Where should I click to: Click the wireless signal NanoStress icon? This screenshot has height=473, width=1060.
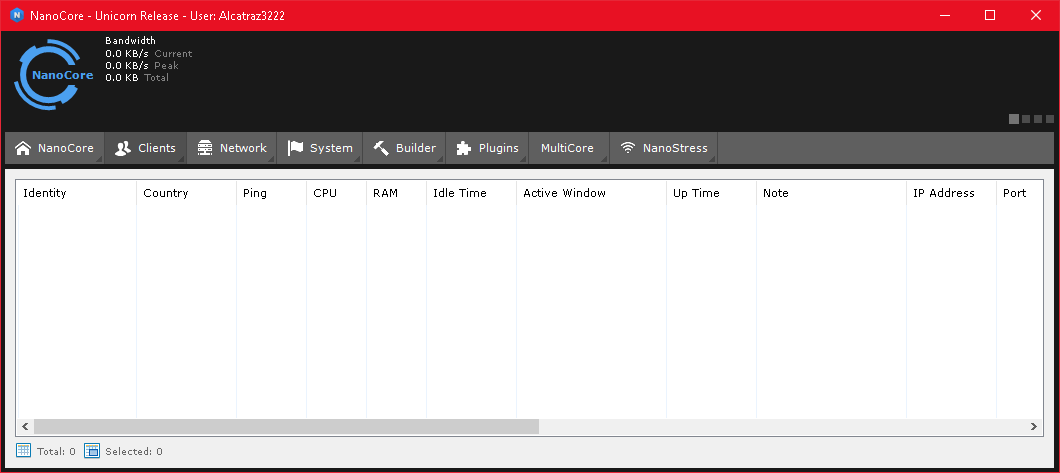pyautogui.click(x=628, y=148)
